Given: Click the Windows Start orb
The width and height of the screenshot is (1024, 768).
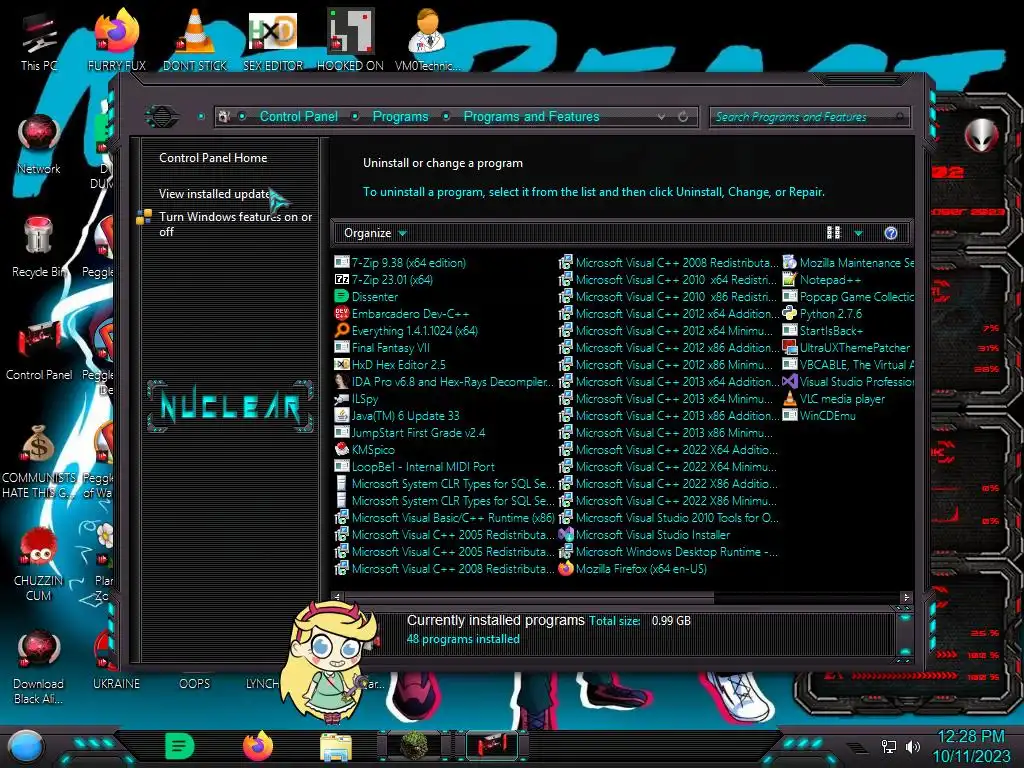Looking at the screenshot, I should pyautogui.click(x=26, y=746).
